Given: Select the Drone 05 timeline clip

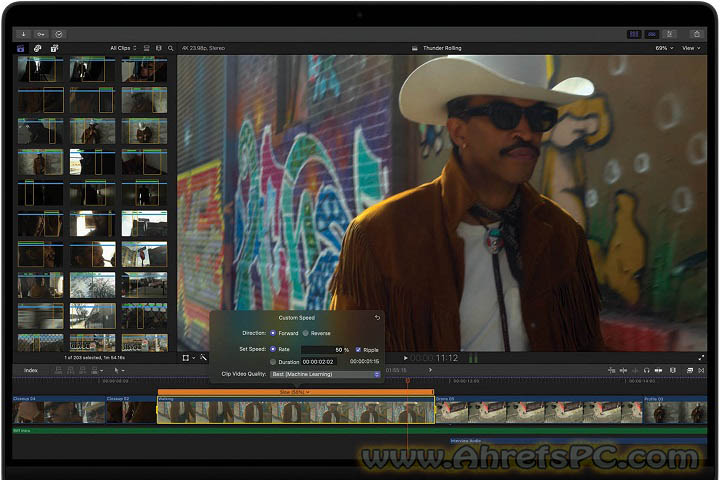Looking at the screenshot, I should click(x=539, y=410).
